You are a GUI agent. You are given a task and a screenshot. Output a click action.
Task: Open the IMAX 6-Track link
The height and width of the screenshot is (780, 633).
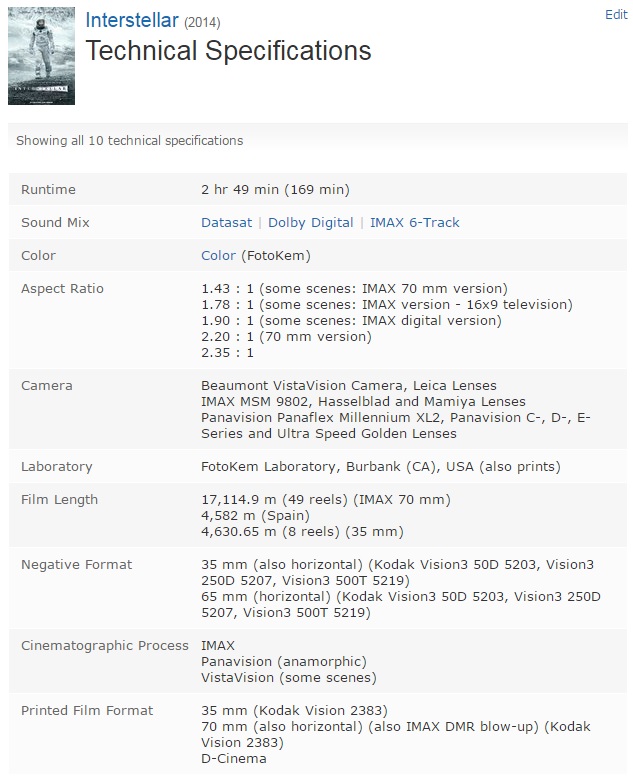tap(415, 222)
